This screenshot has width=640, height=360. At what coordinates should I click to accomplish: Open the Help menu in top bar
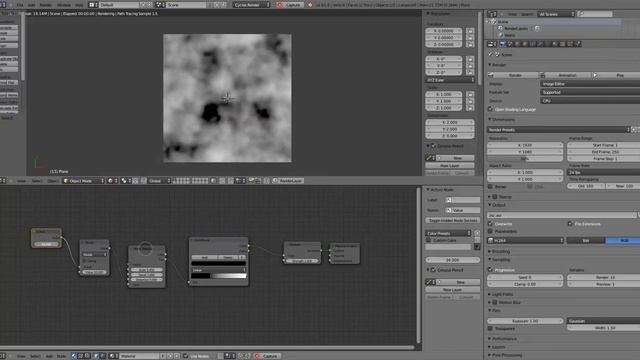(x=79, y=5)
